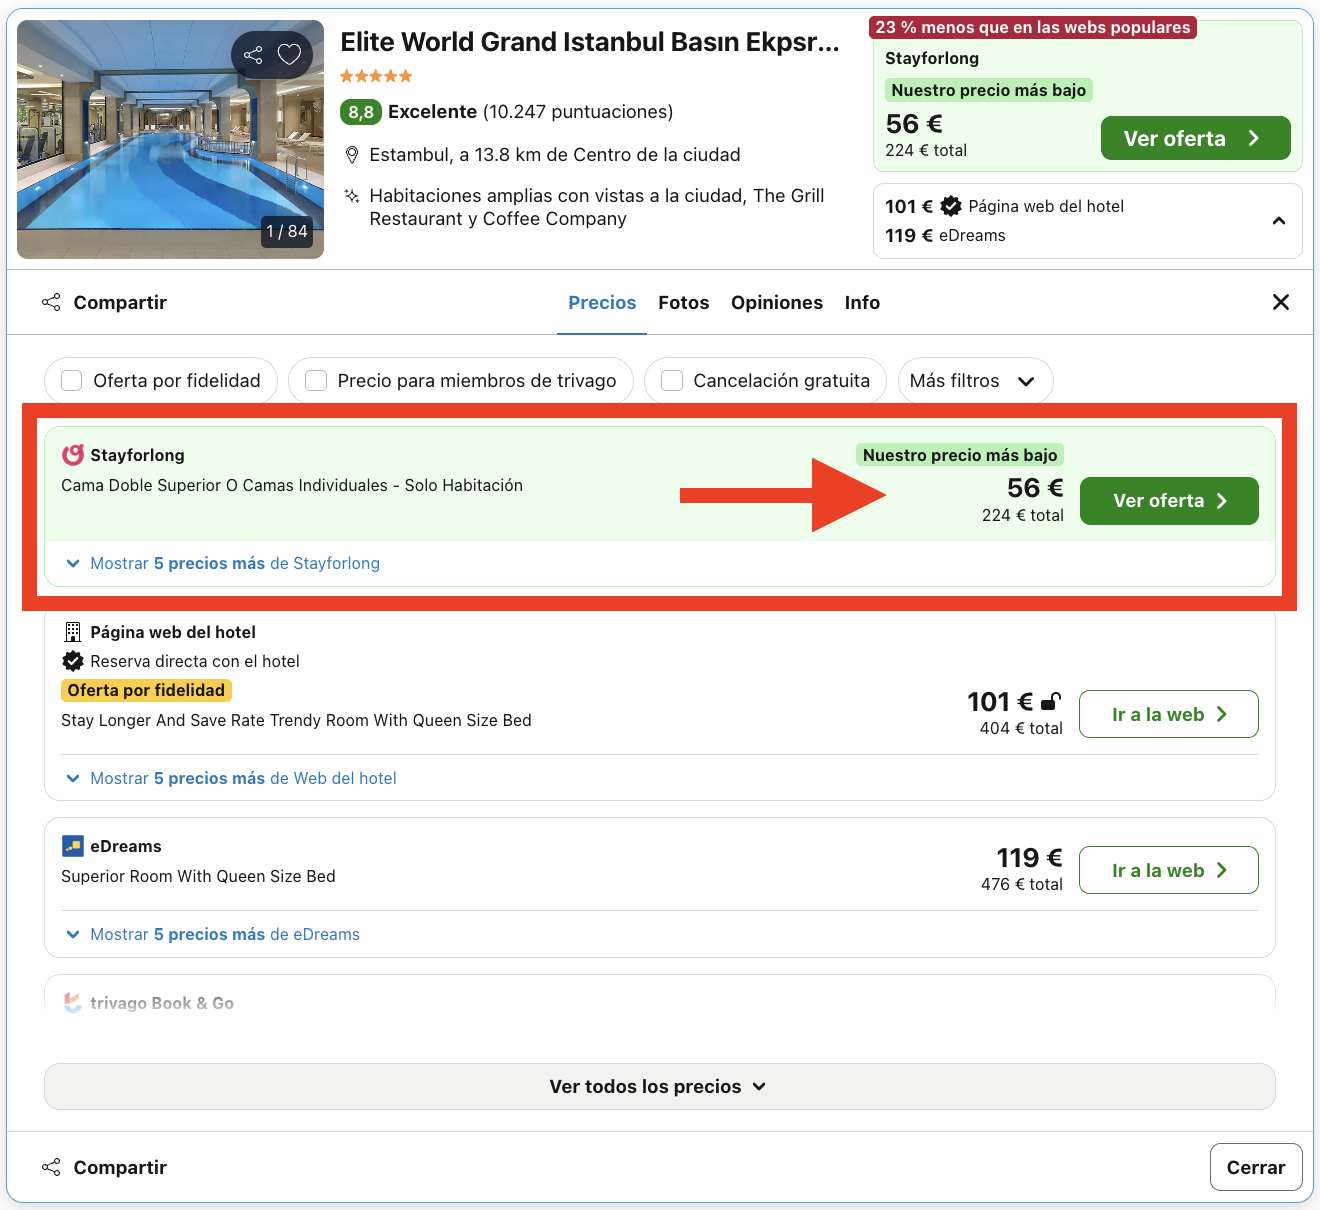Screen dimensions: 1320x1210
Task: Click the eDreams provider logo
Action: [71, 845]
